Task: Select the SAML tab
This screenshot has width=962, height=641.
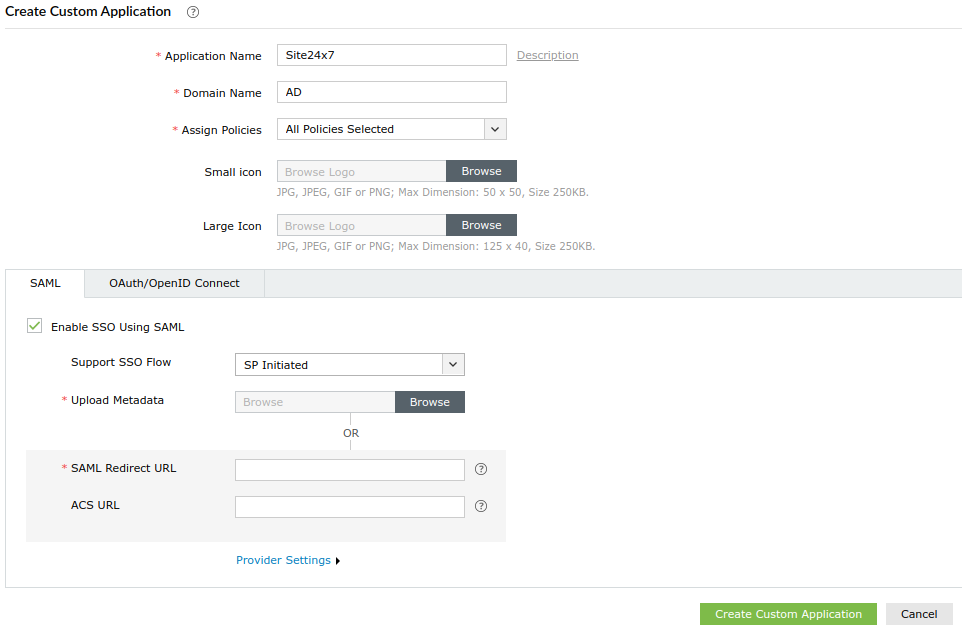Action: click(45, 283)
